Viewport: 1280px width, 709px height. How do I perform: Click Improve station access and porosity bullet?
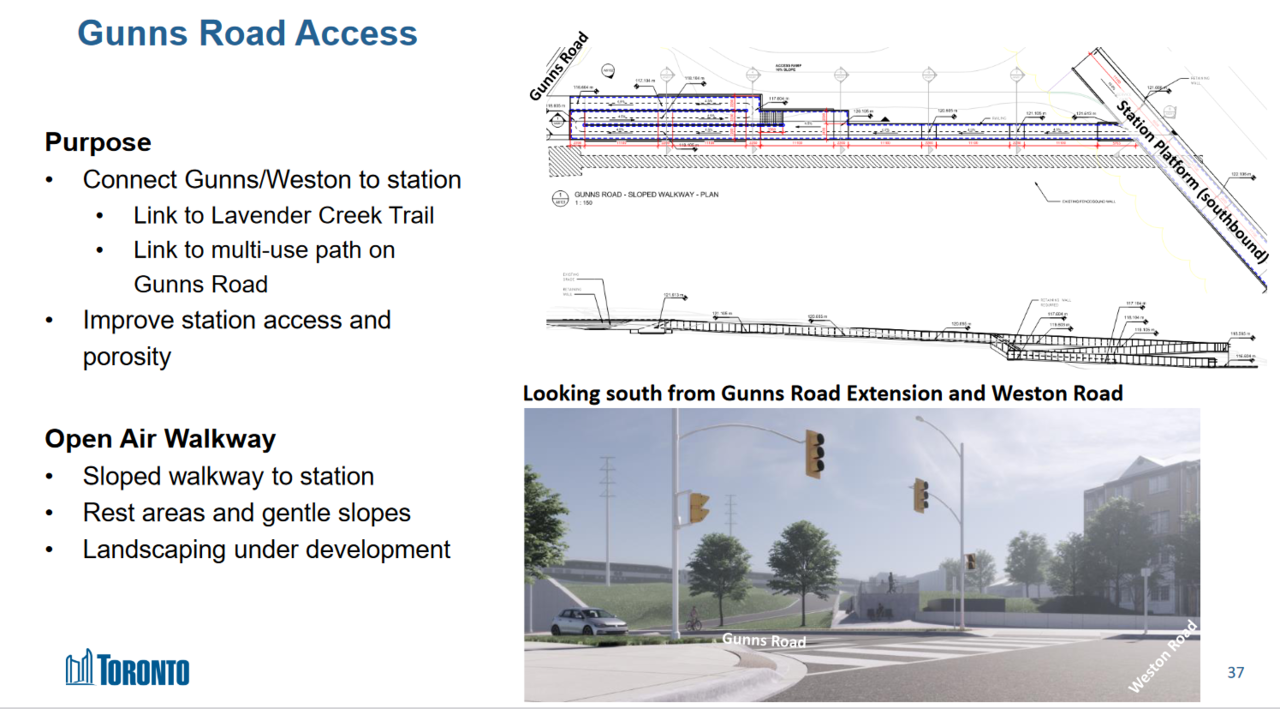coord(237,338)
